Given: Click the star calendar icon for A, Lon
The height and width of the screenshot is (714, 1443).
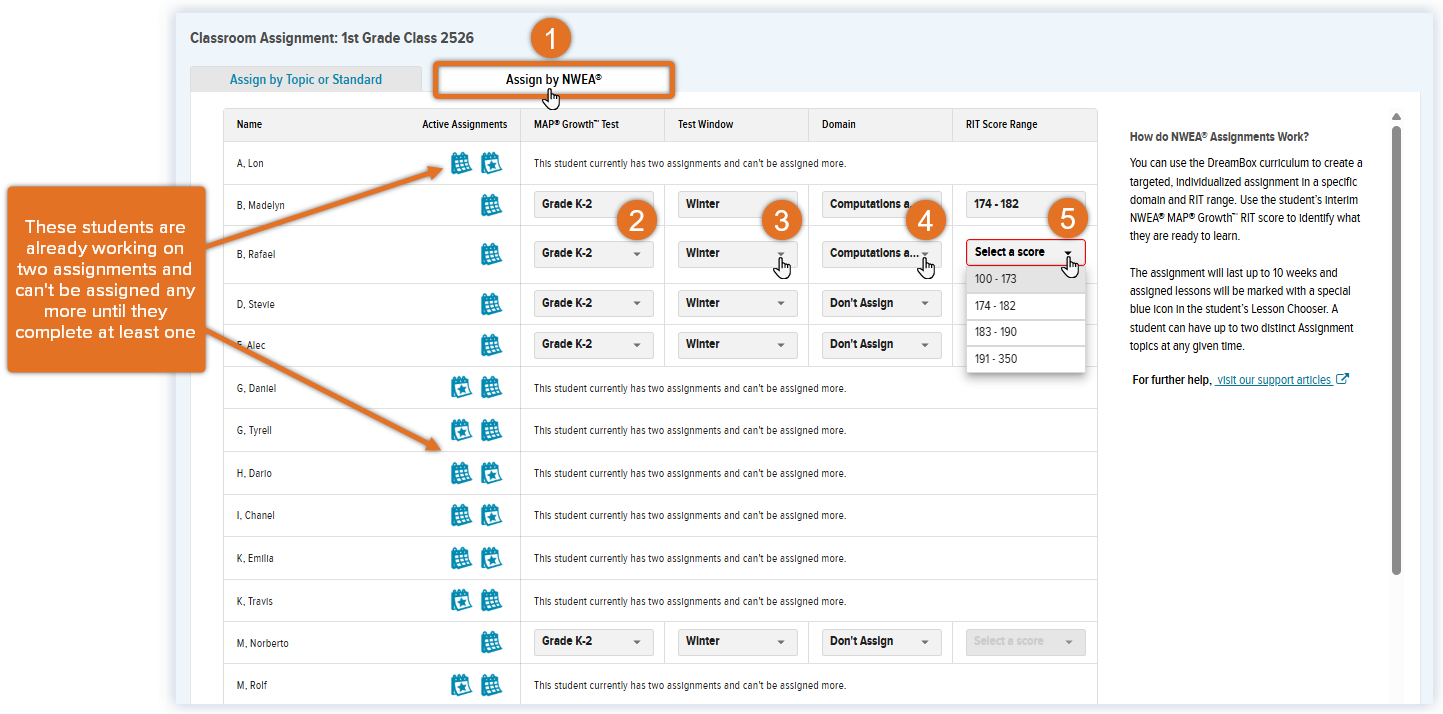Looking at the screenshot, I should tap(491, 163).
